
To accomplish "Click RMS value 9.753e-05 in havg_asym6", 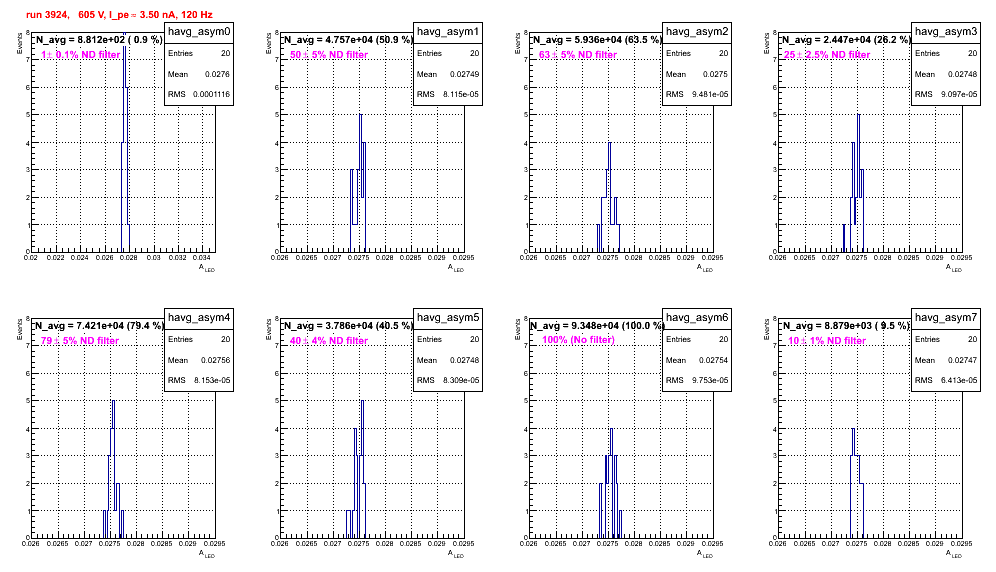I will (x=710, y=380).
